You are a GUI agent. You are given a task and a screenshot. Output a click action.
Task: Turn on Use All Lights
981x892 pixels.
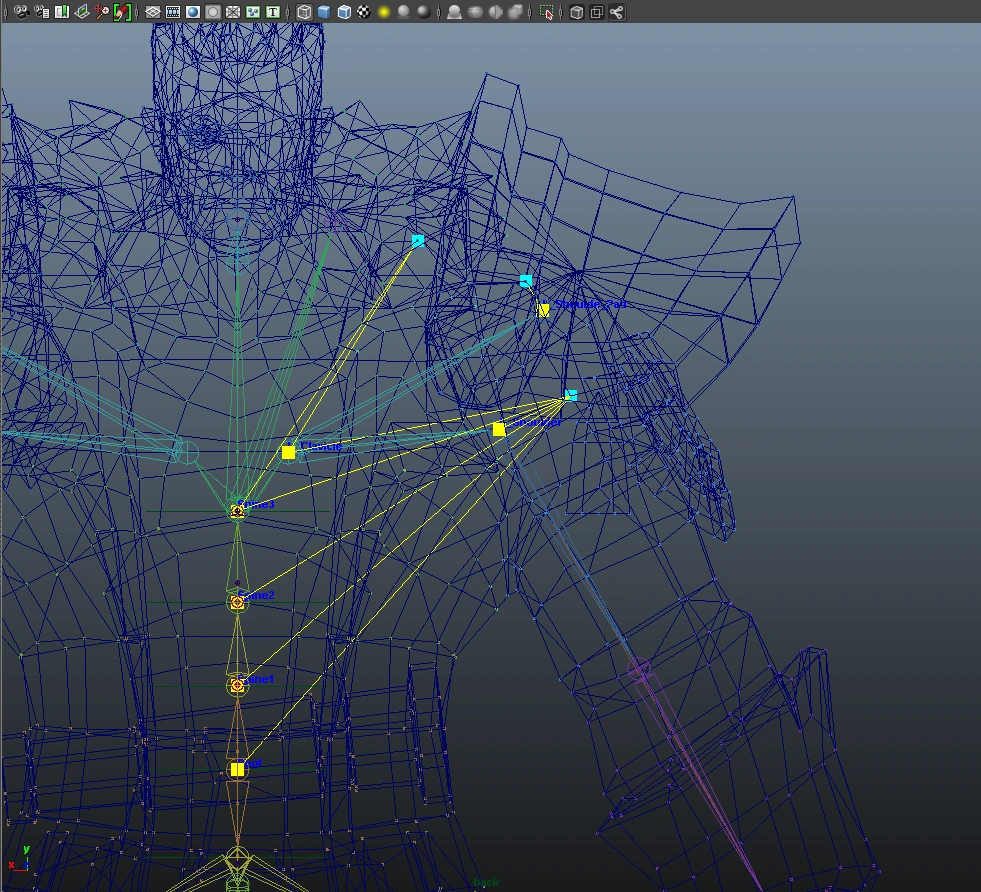pos(384,12)
